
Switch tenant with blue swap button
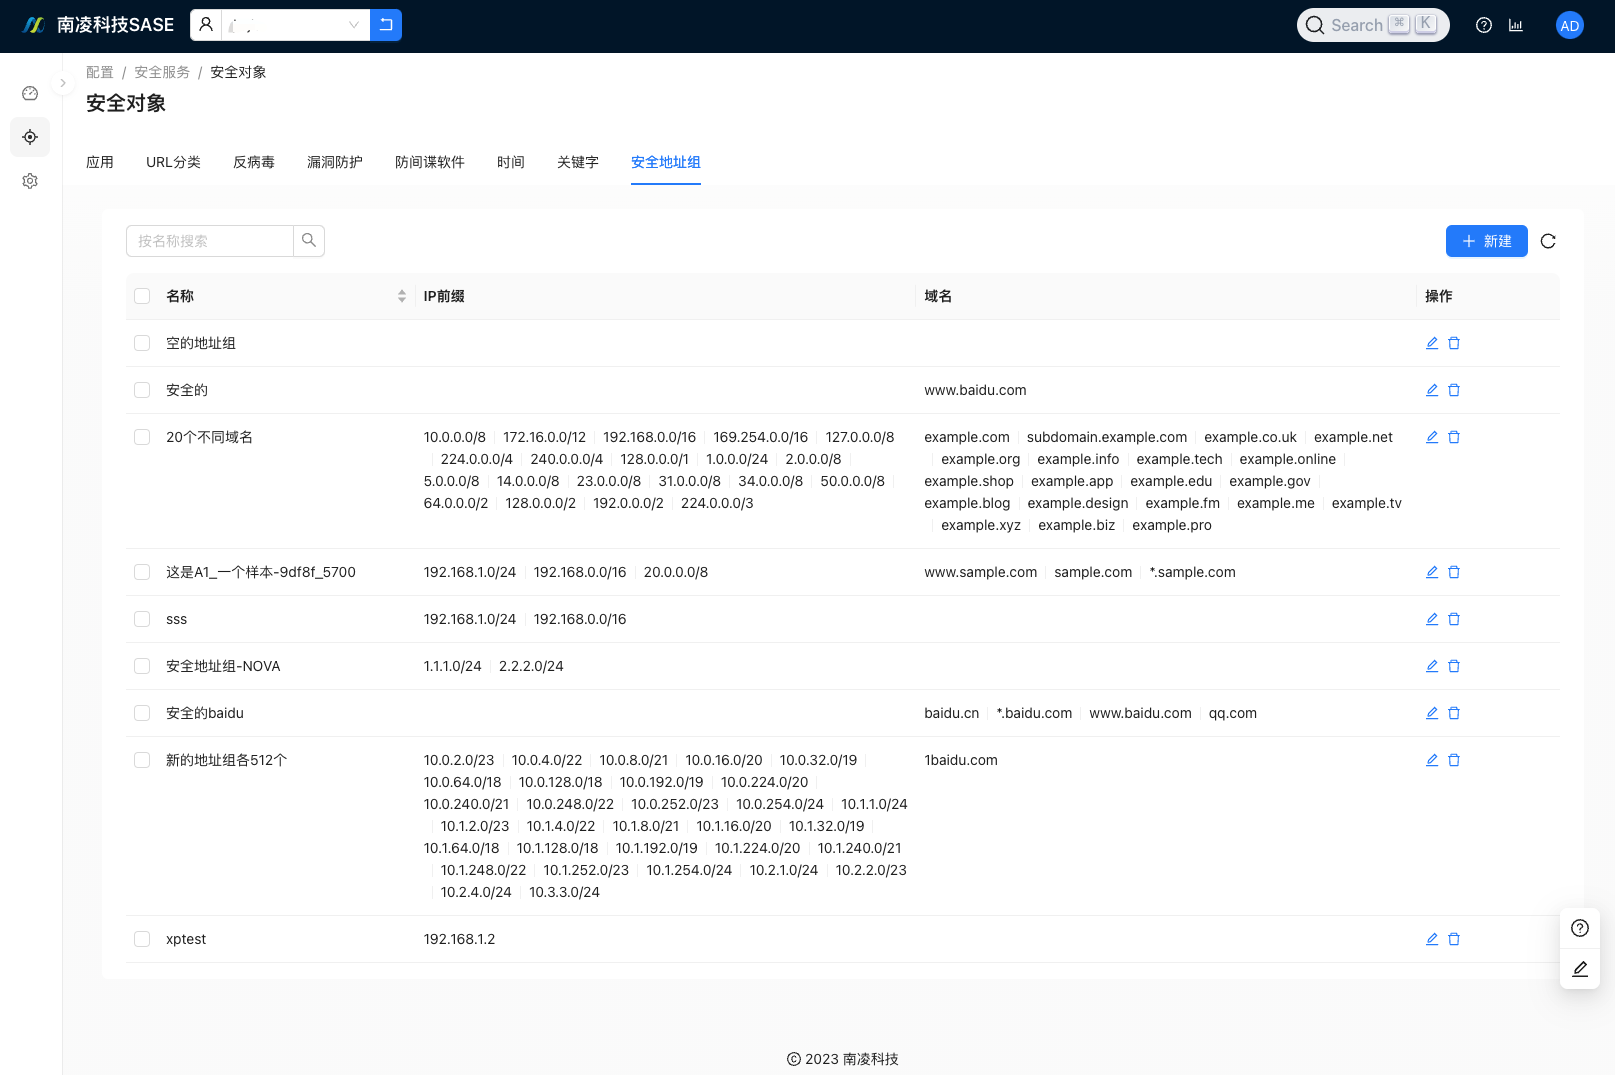pos(386,25)
